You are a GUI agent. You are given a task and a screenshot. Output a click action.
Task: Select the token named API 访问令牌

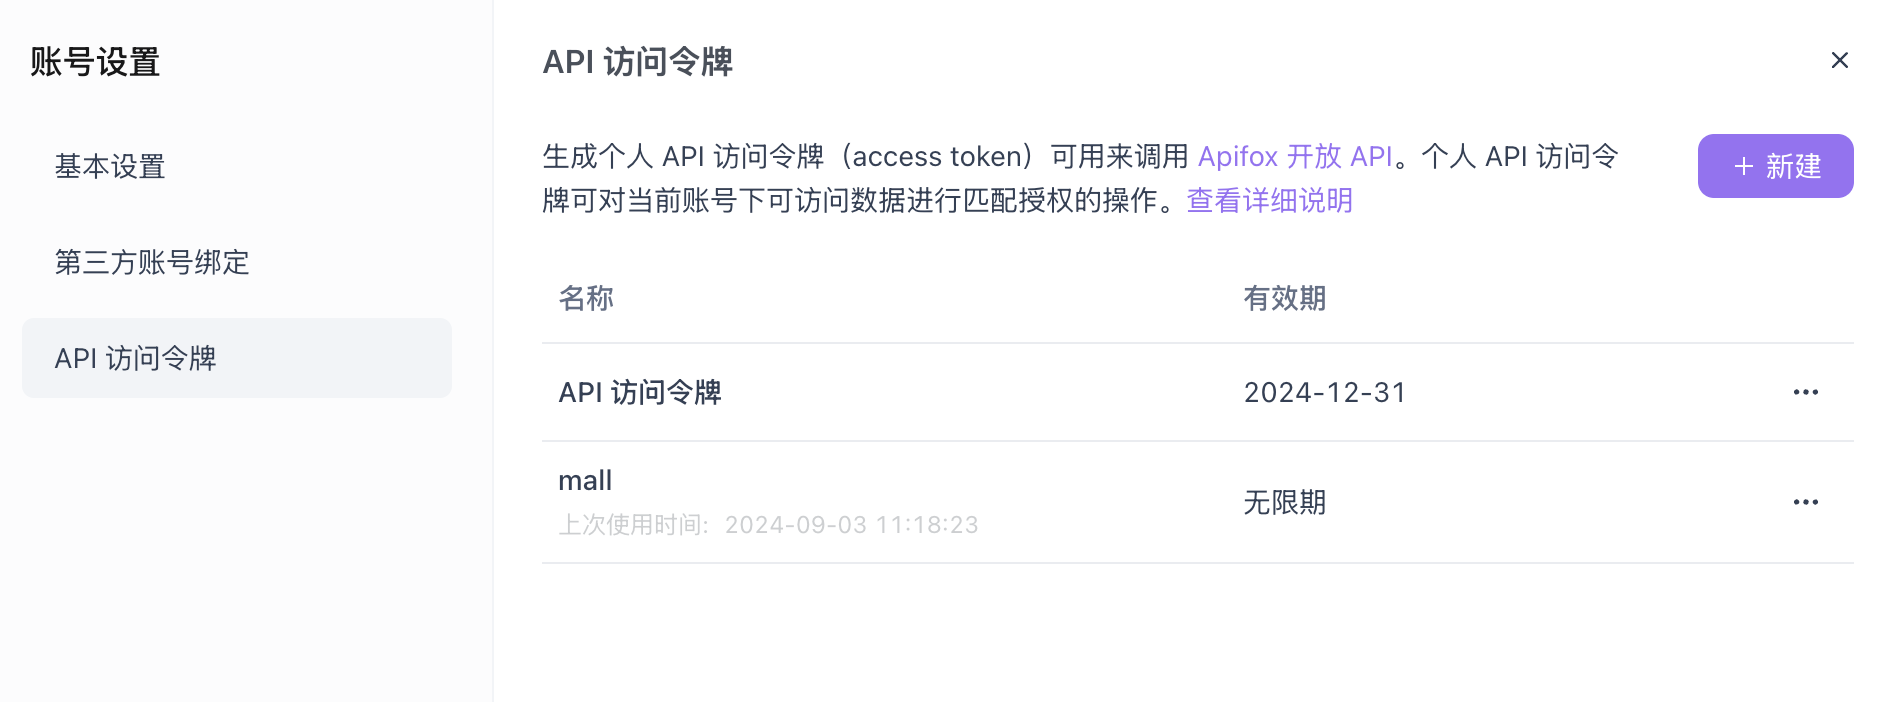640,391
